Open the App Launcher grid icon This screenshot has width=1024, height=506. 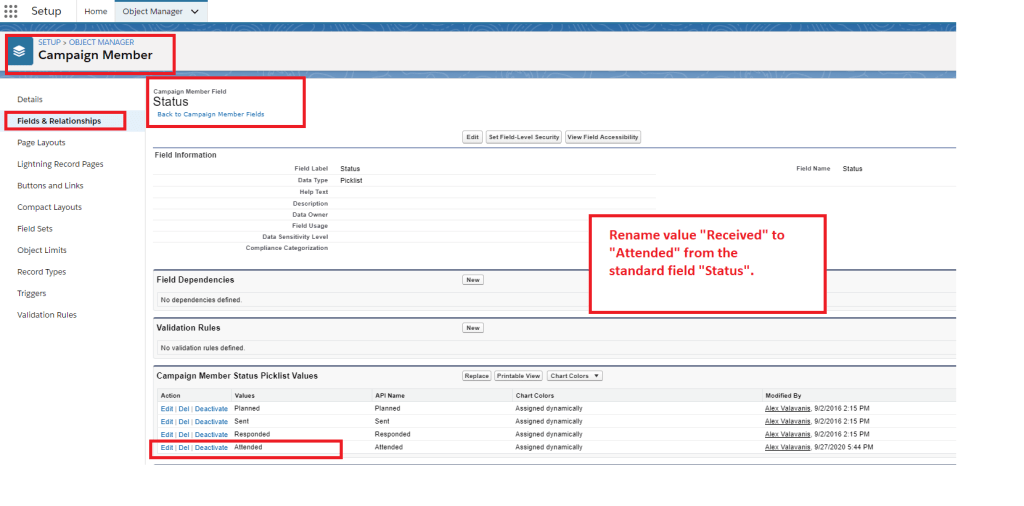[x=11, y=11]
